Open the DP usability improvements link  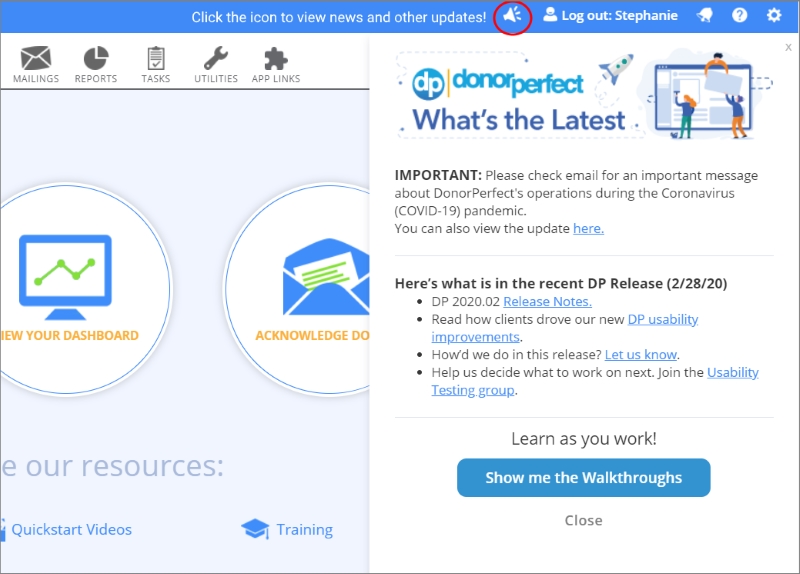662,319
